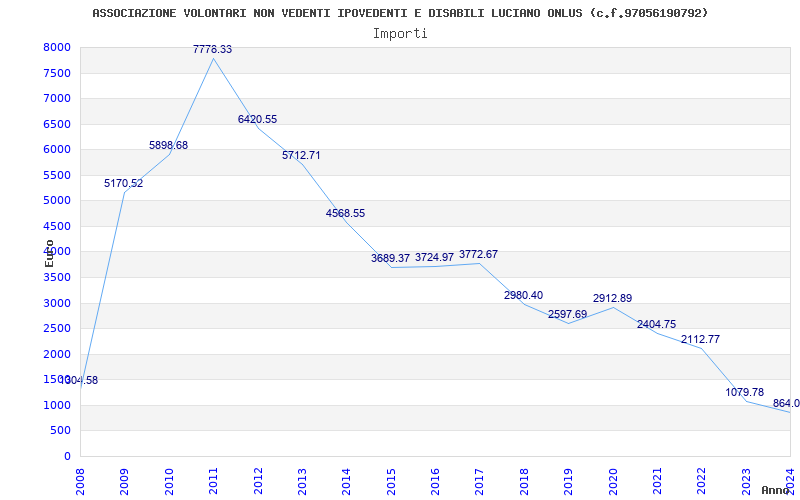Click the 2404.75 data label

656,324
